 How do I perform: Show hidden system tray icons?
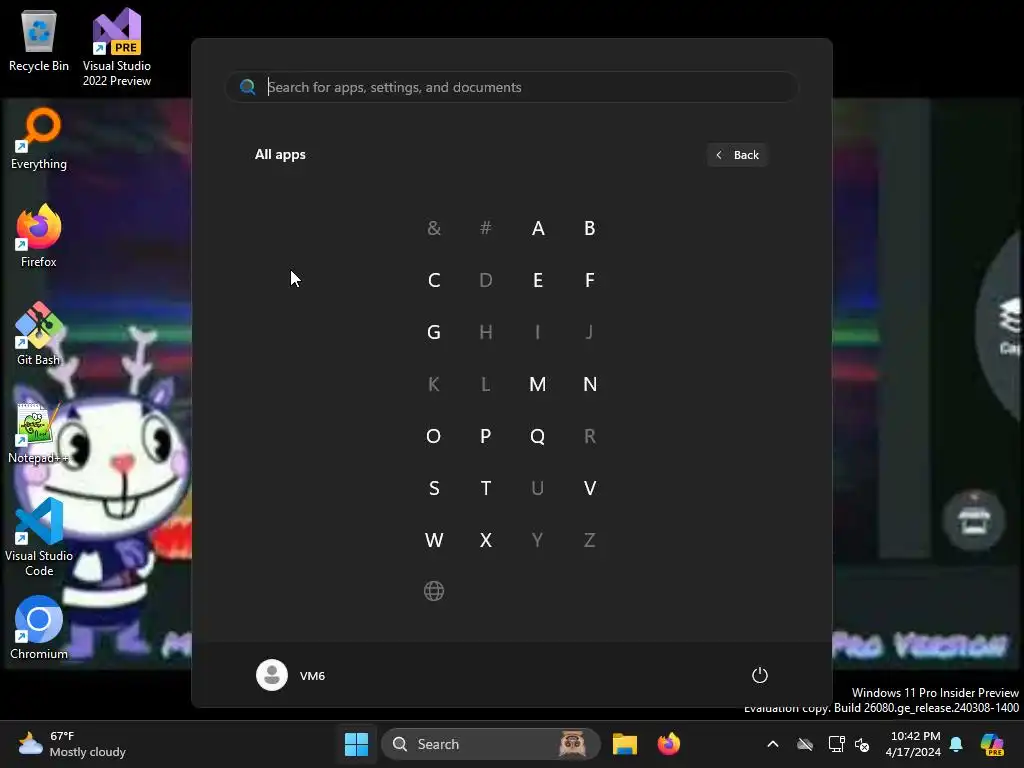pos(773,744)
